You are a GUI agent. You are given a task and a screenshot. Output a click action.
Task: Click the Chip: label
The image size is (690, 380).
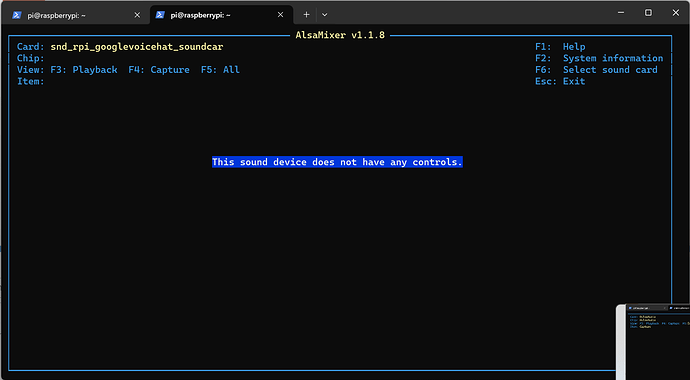coord(30,58)
